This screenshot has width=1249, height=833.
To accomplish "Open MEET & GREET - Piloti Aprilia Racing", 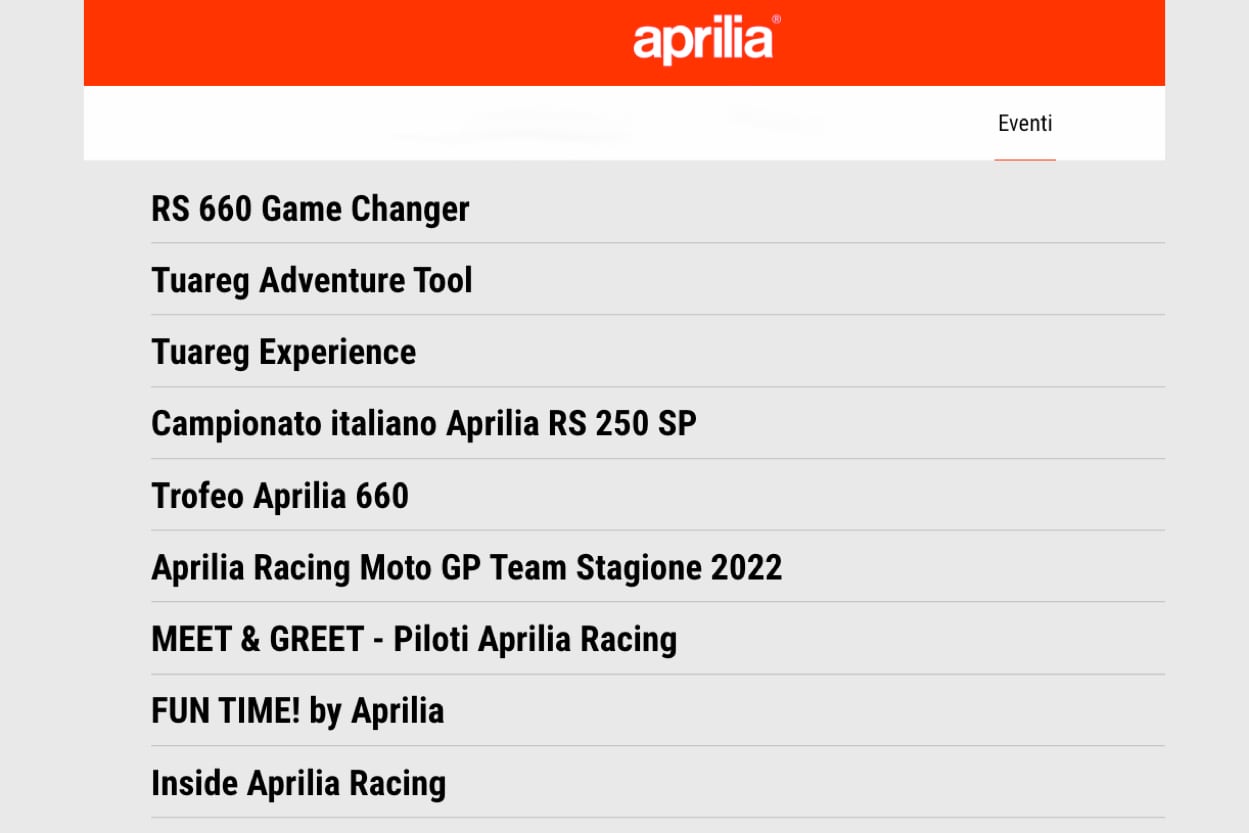I will [413, 640].
